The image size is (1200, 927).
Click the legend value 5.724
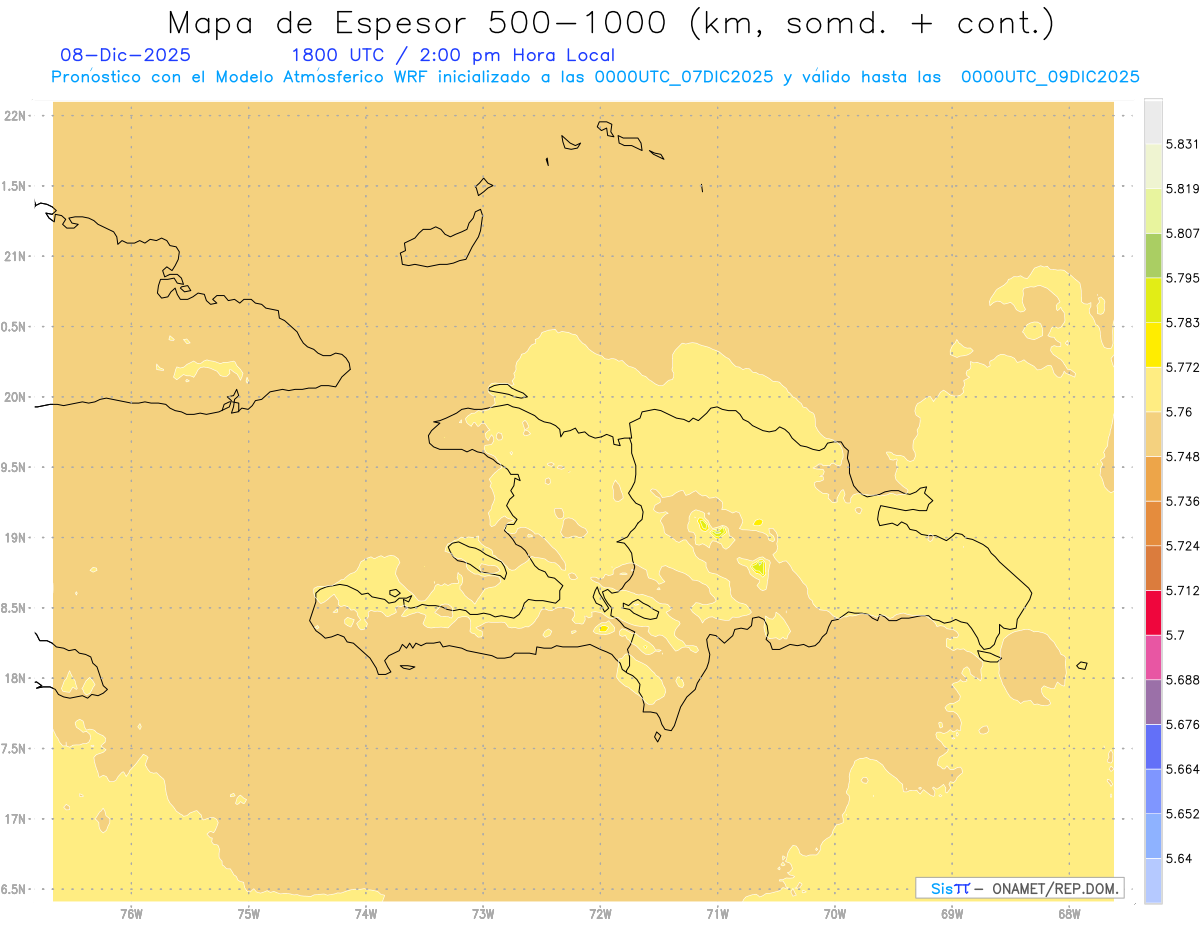(x=1183, y=546)
